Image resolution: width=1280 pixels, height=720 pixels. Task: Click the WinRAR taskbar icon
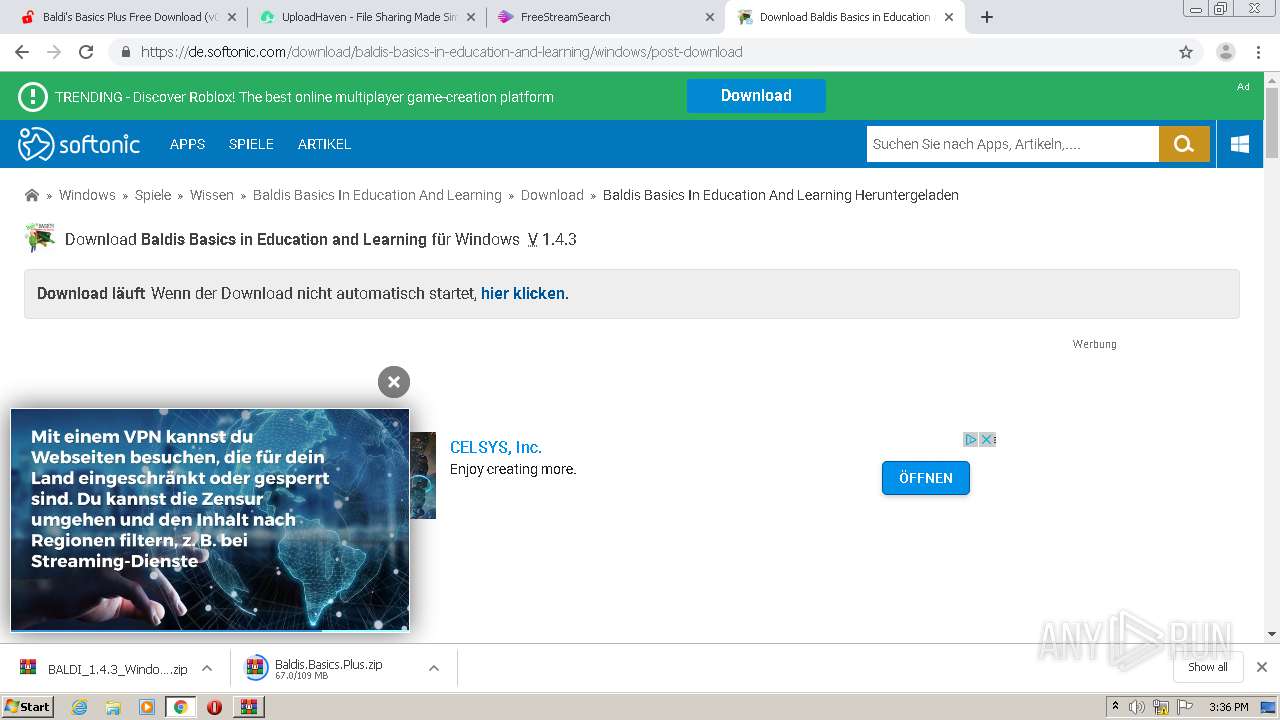(249, 707)
